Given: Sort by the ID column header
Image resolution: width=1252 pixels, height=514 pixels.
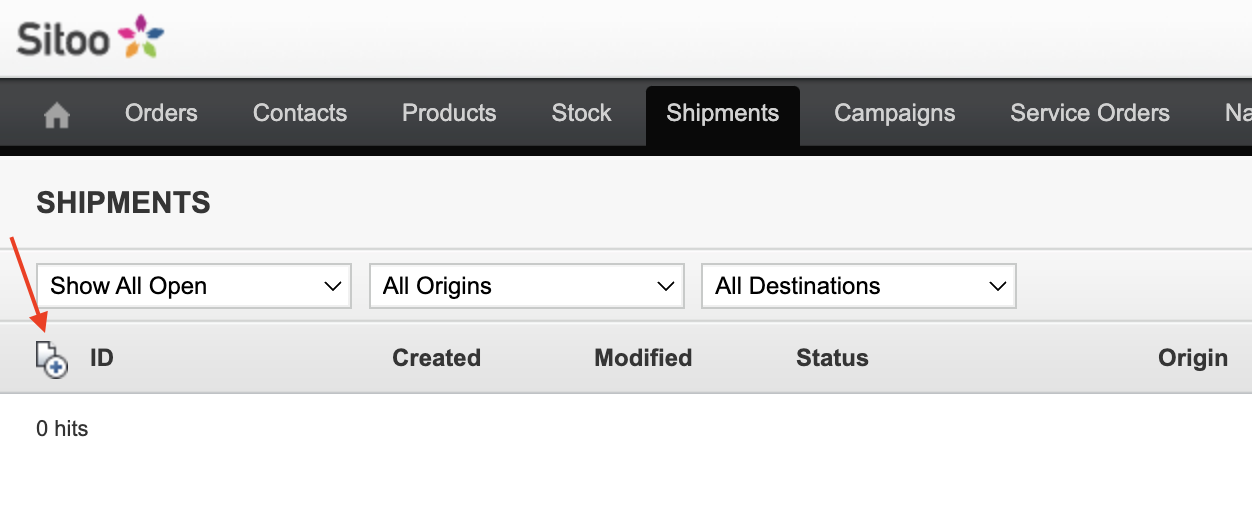Looking at the screenshot, I should (x=102, y=358).
